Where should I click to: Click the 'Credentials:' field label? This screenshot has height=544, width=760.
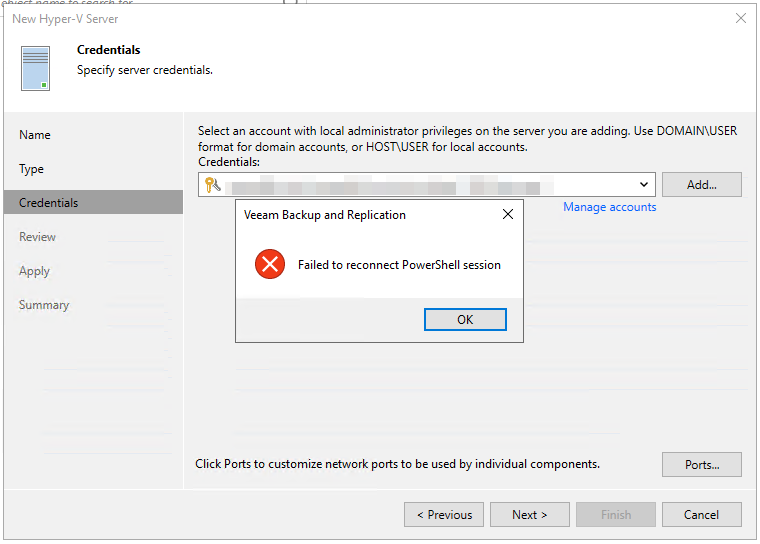(229, 162)
